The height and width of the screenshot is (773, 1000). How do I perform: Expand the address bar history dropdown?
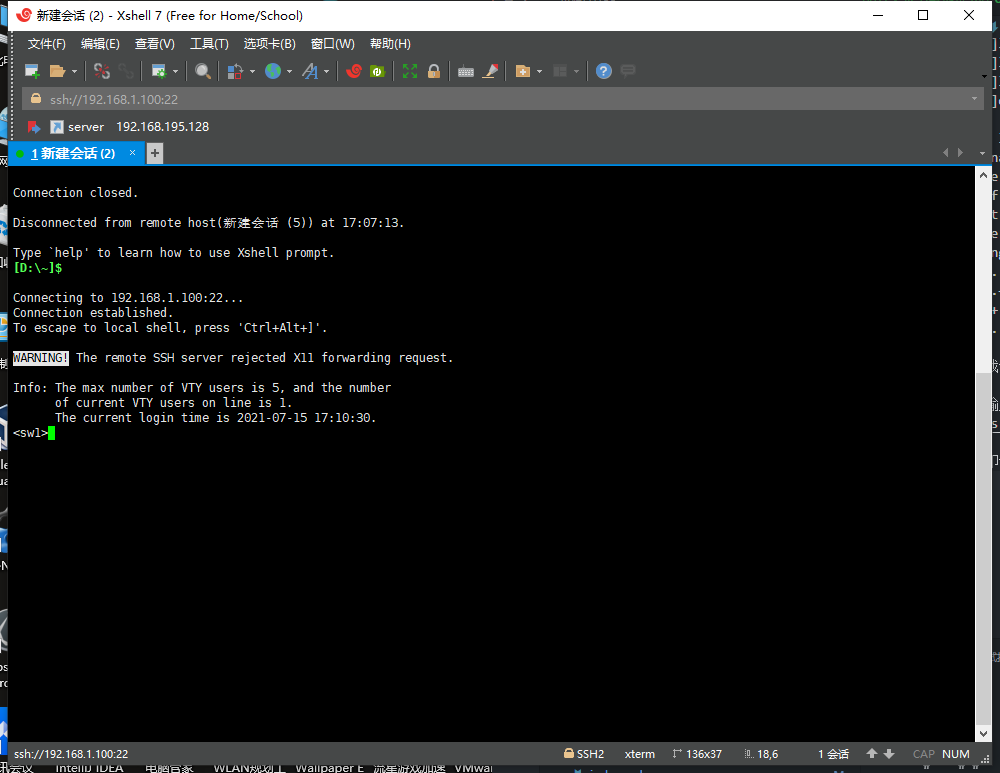pos(974,99)
